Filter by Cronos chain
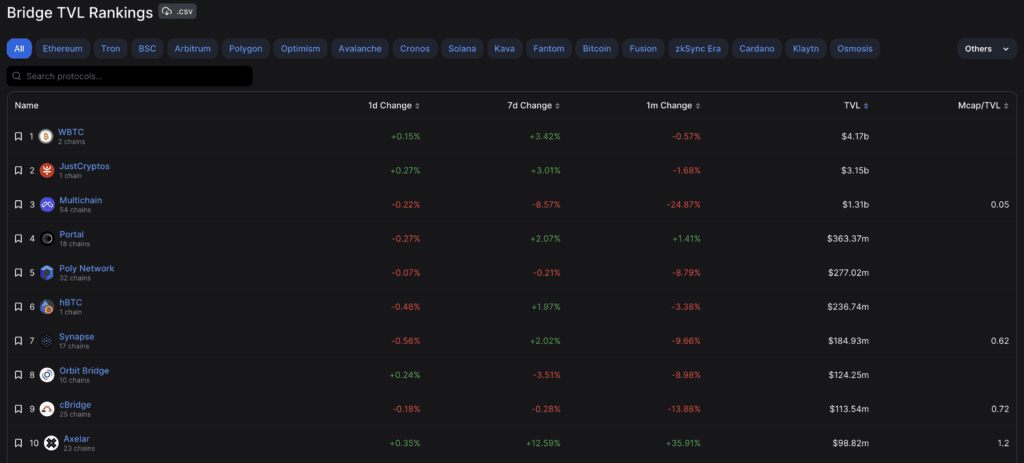Image resolution: width=1024 pixels, height=463 pixels. [x=415, y=49]
